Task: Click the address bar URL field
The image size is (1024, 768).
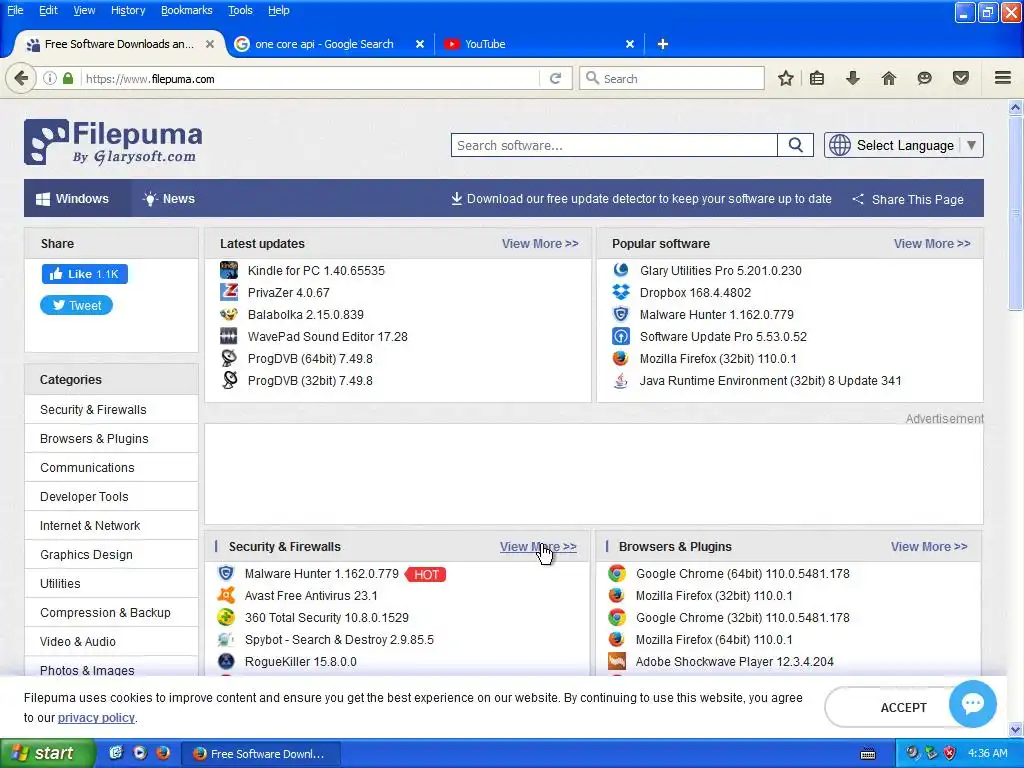Action: pyautogui.click(x=311, y=78)
